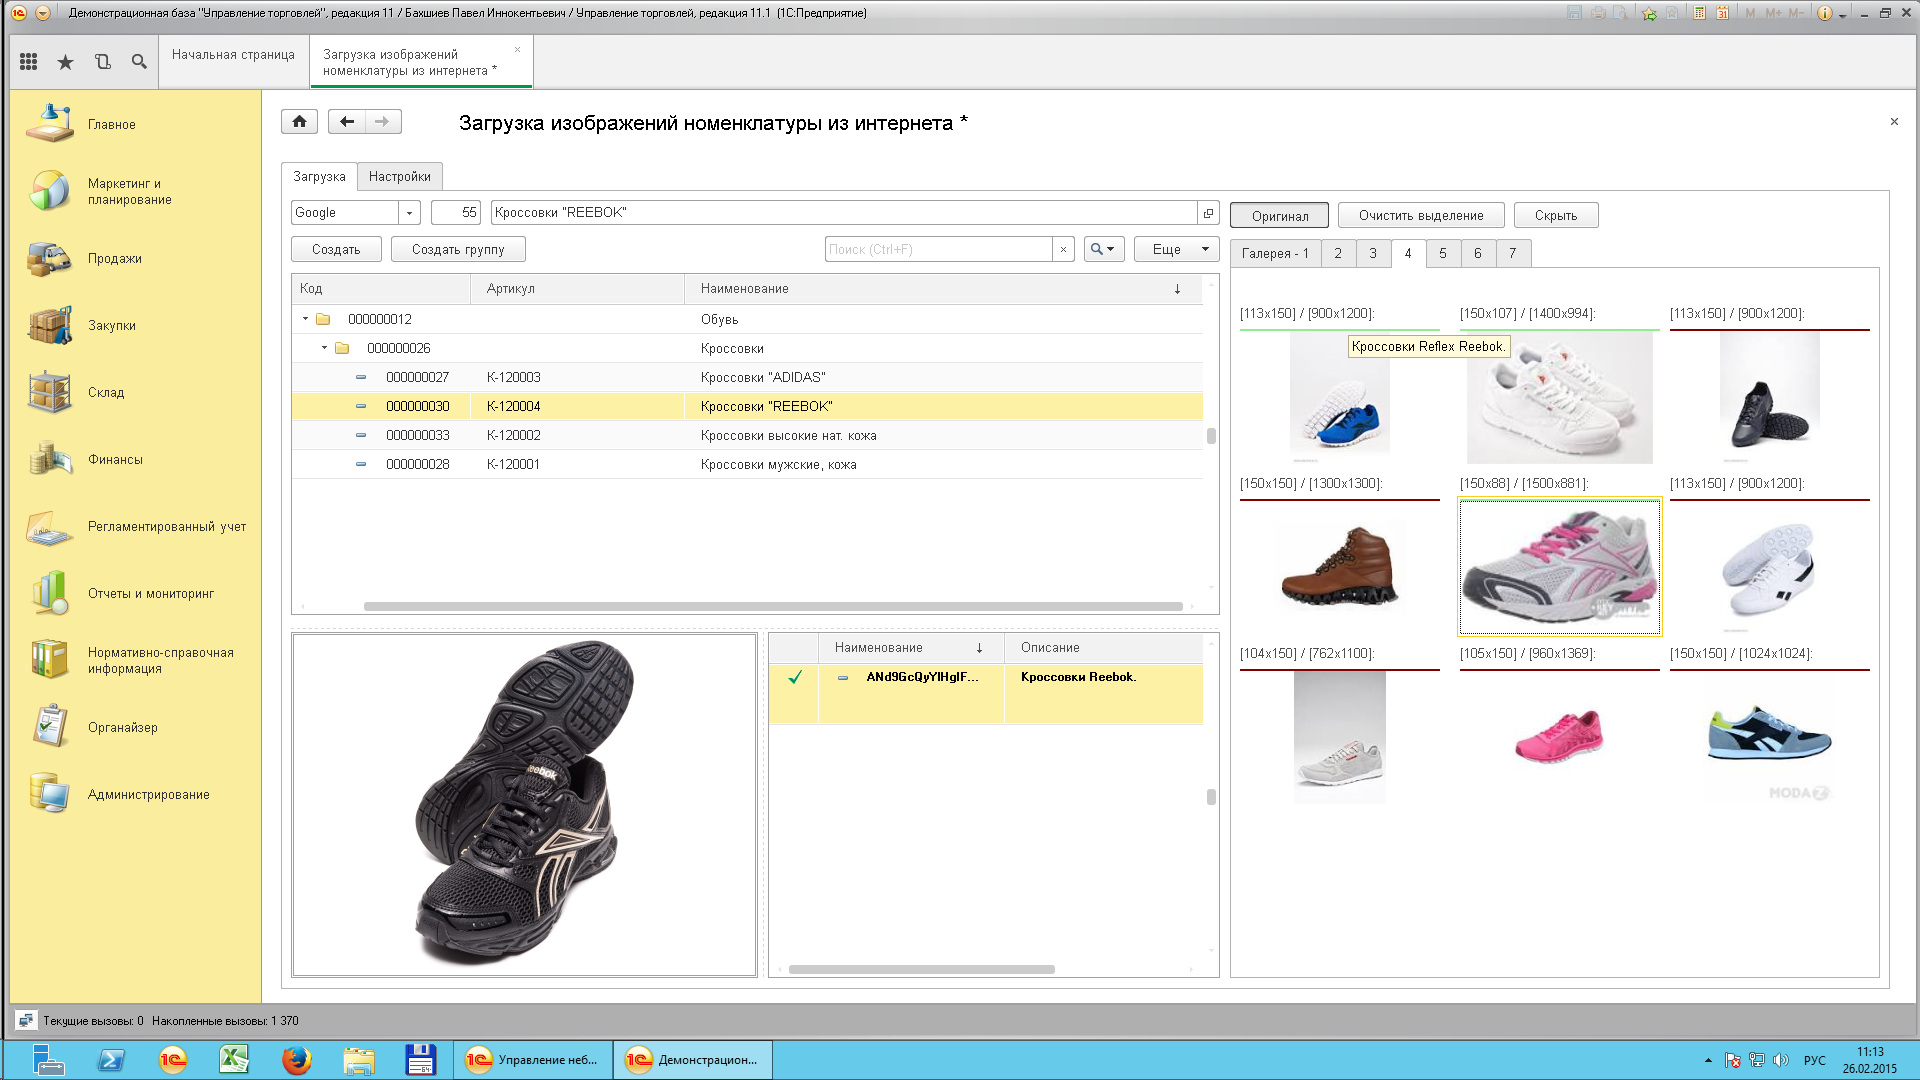The image size is (1920, 1080).
Task: Open favorites star in top panel
Action: pyautogui.click(x=65, y=62)
